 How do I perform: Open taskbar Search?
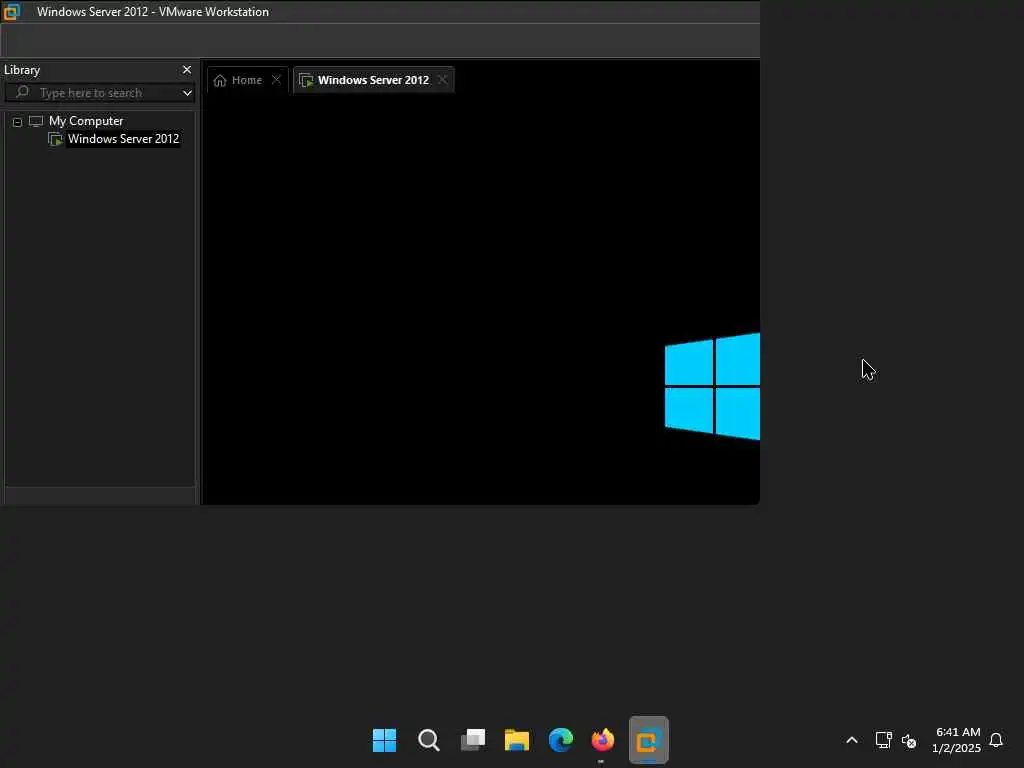coord(429,740)
